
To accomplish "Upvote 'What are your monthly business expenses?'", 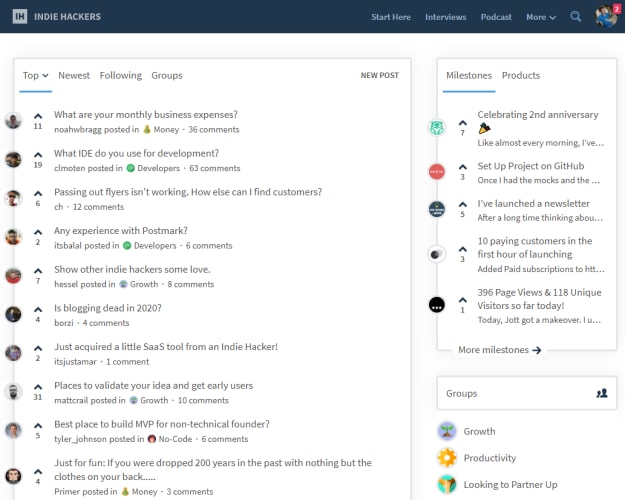I will (x=38, y=116).
